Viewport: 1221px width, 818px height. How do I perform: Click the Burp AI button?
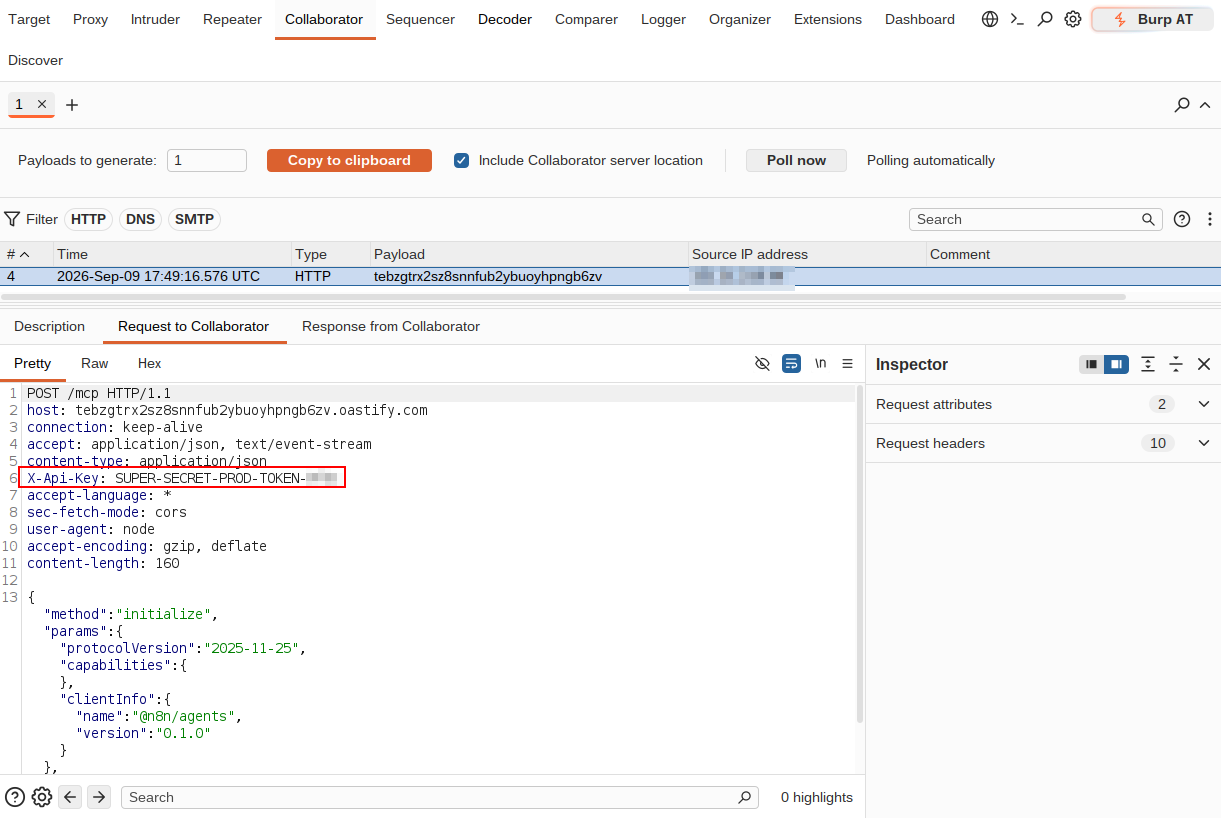click(1153, 19)
